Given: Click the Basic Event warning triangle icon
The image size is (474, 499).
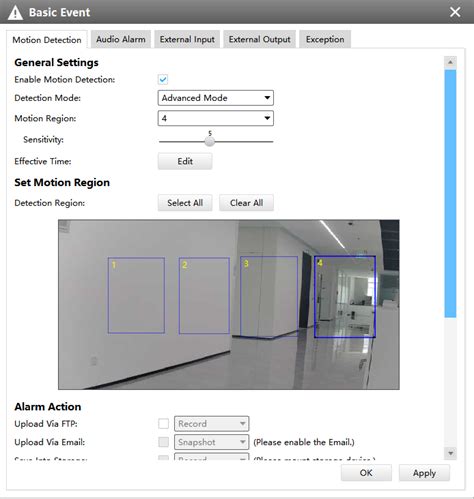Looking at the screenshot, I should [15, 13].
